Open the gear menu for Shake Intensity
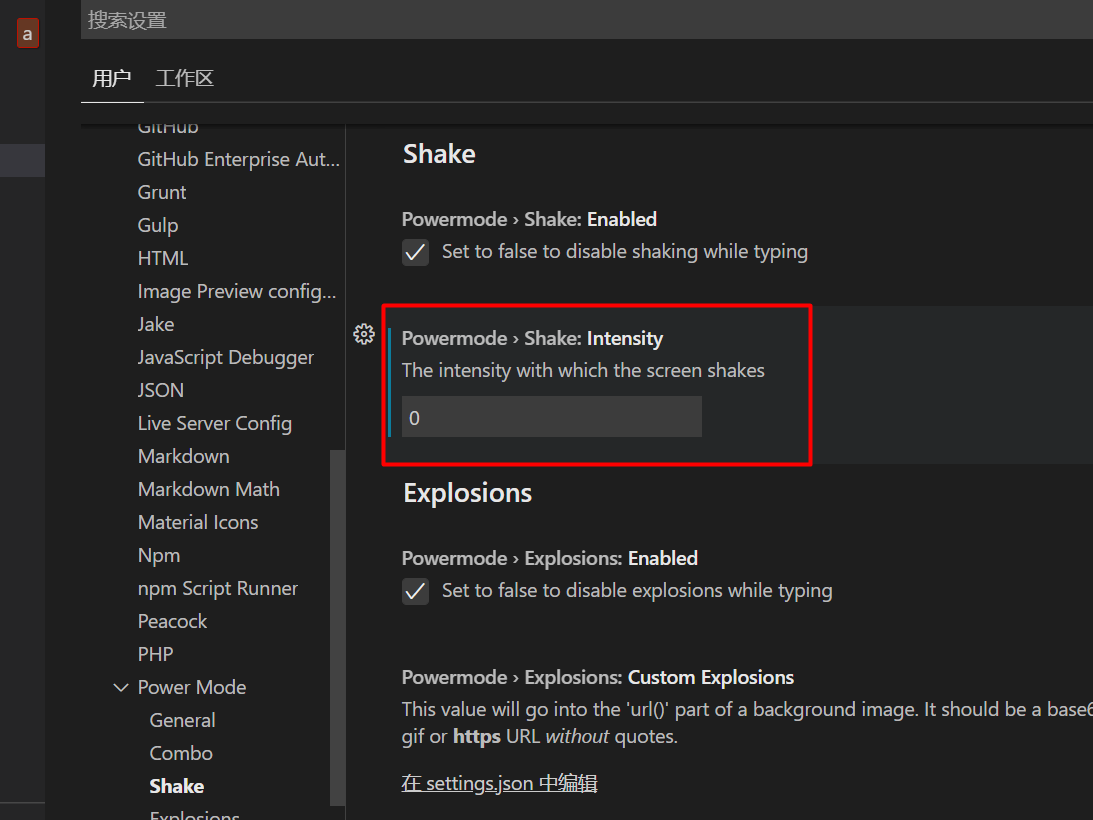The image size is (1093, 820). click(364, 334)
